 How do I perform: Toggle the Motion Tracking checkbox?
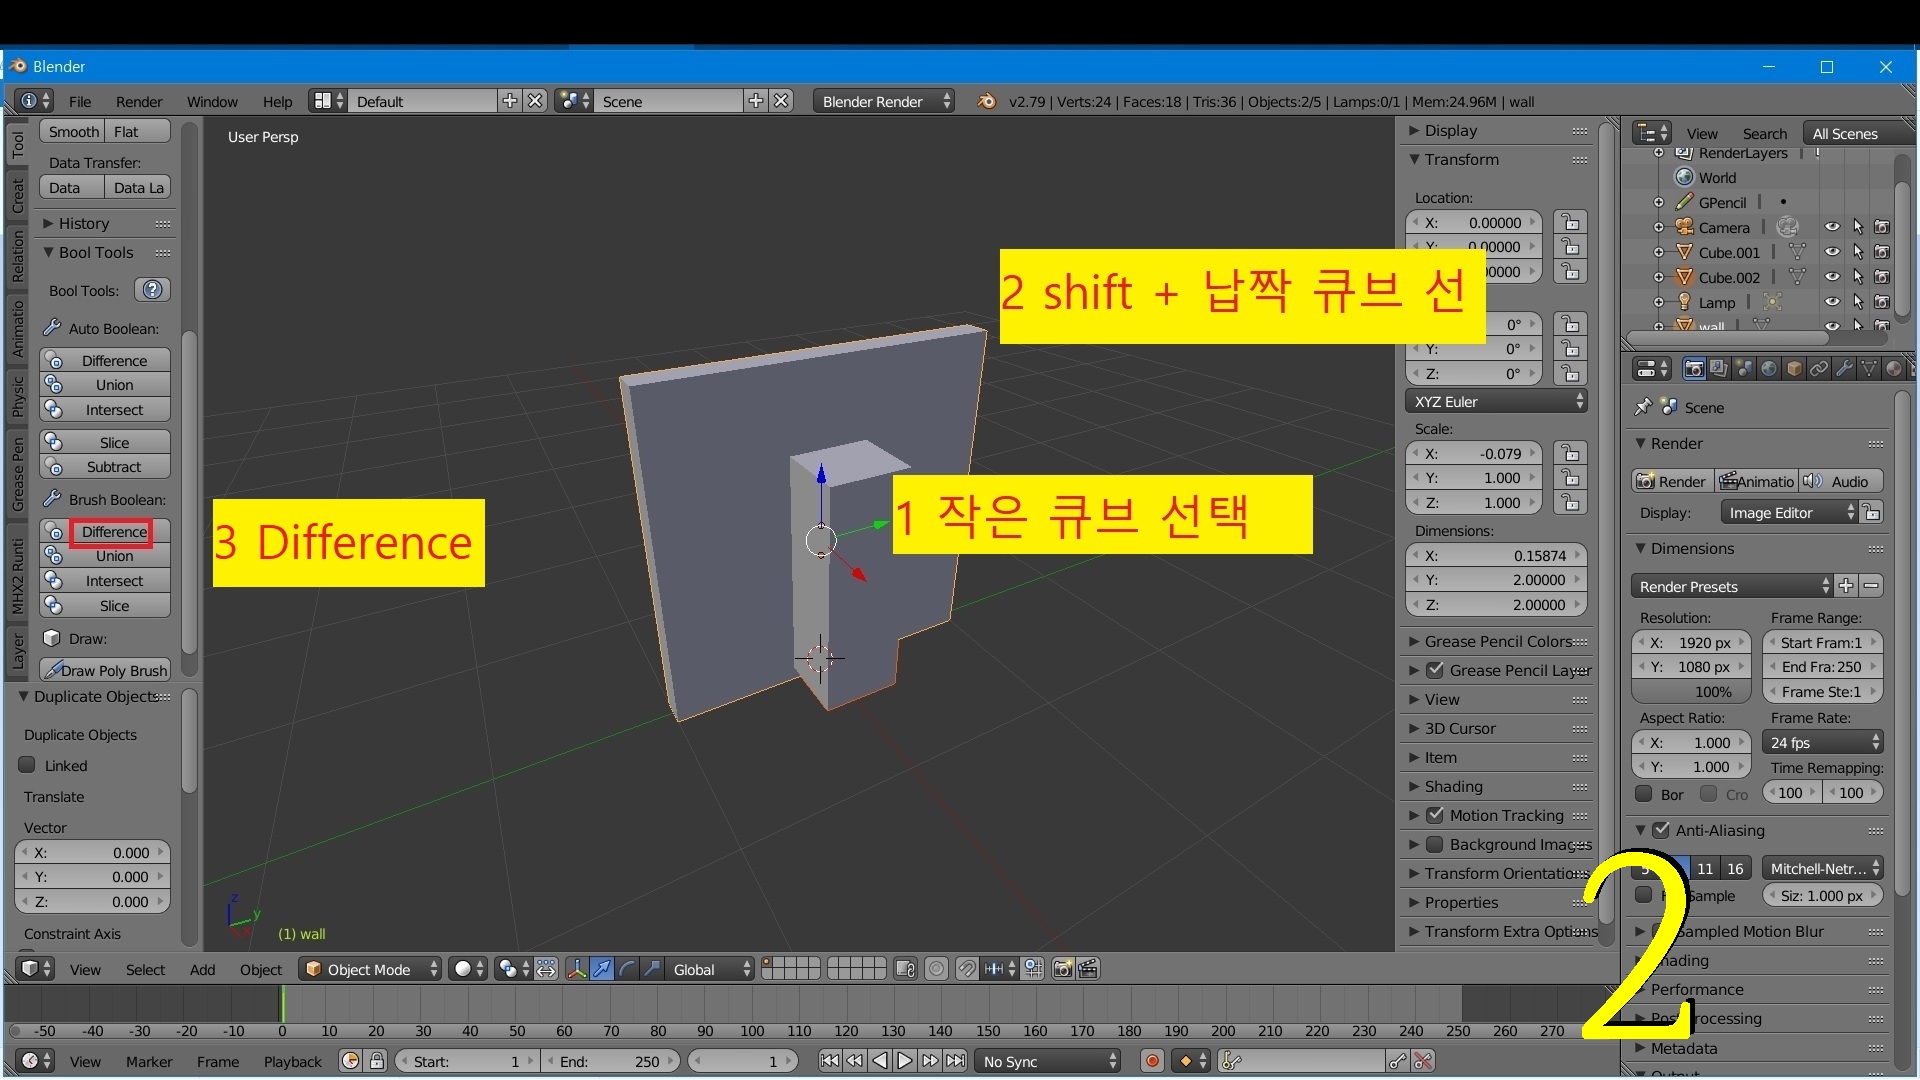point(1435,815)
